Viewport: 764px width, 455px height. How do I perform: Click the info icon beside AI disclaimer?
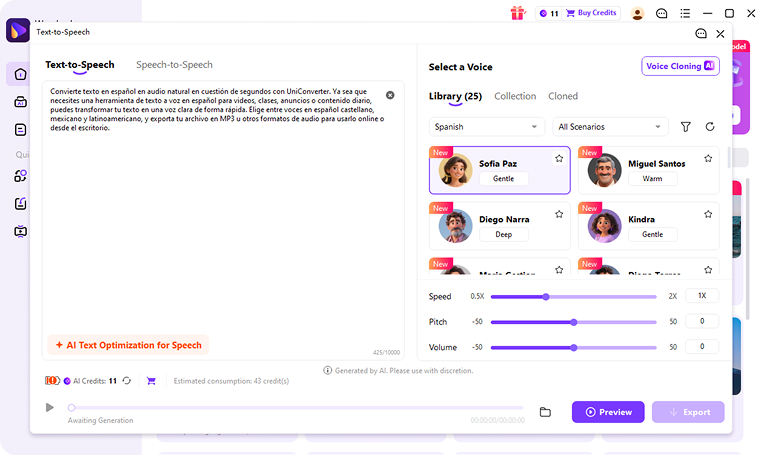[327, 371]
